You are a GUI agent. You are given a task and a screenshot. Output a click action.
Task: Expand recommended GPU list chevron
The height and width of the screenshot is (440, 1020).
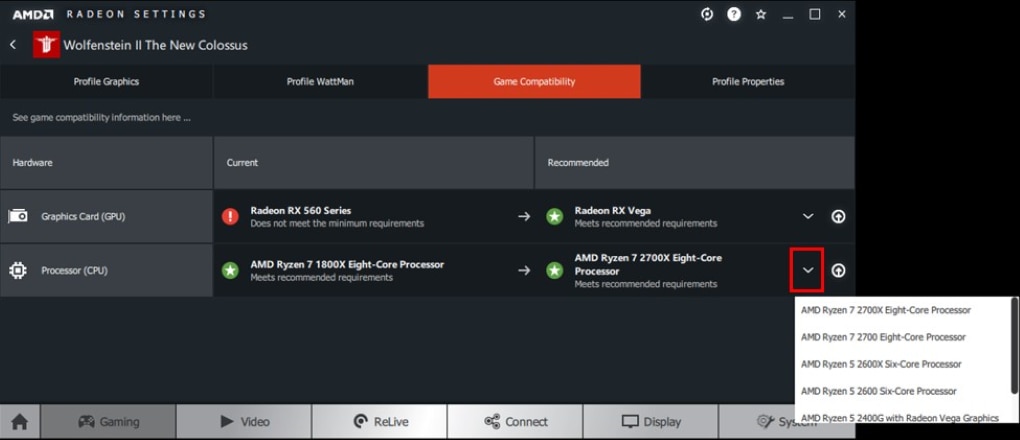click(808, 216)
